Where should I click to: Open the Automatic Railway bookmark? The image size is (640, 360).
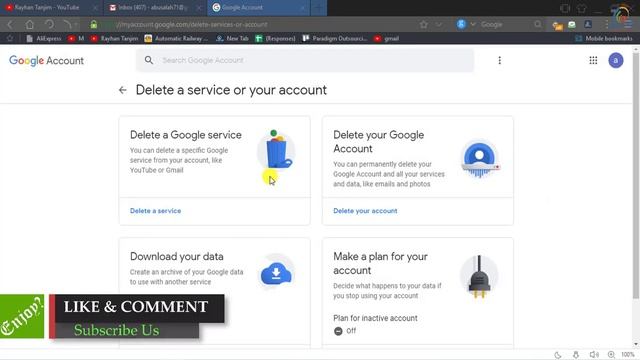click(x=176, y=38)
